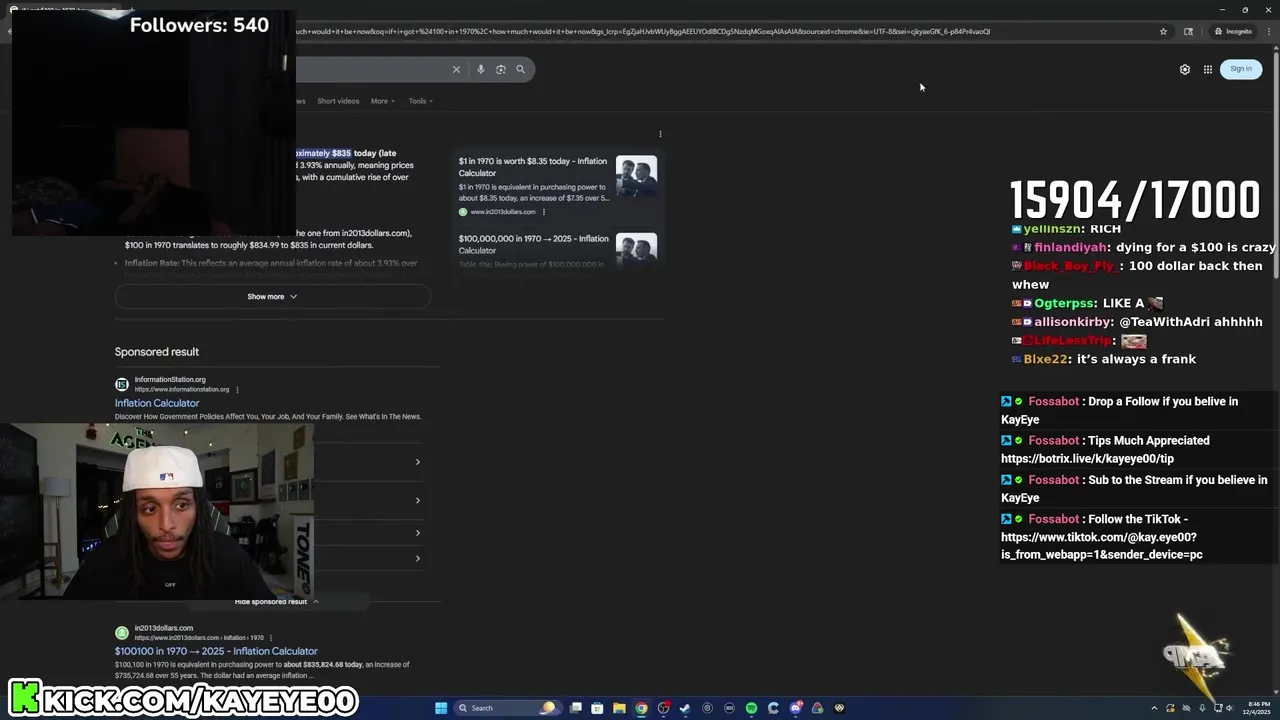Open Google apps grid
Screen dimensions: 1280x720
click(x=1208, y=69)
